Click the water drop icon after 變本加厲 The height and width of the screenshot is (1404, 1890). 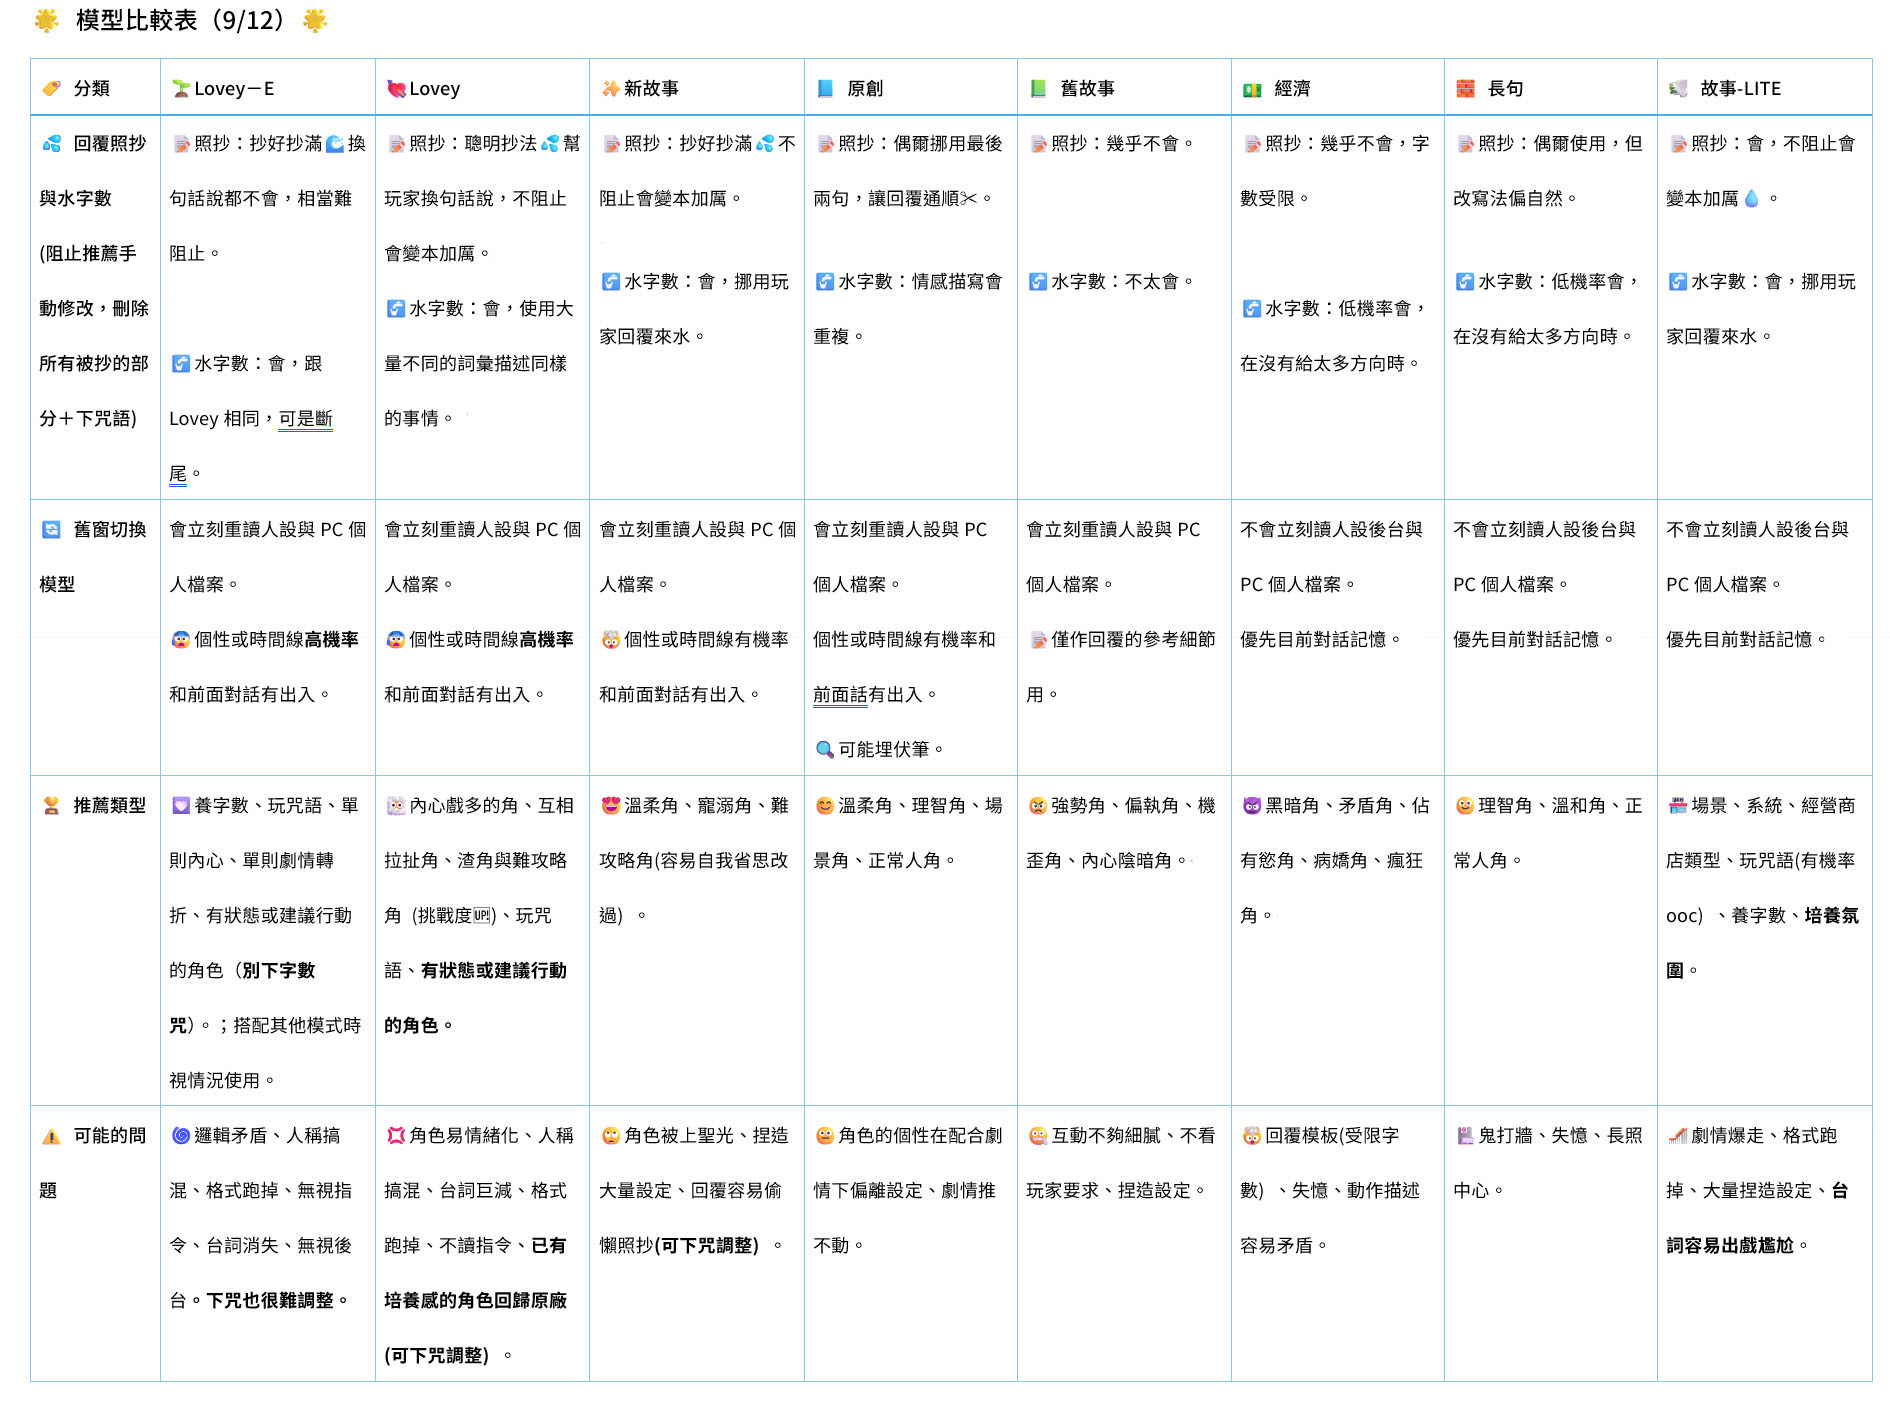(1751, 199)
